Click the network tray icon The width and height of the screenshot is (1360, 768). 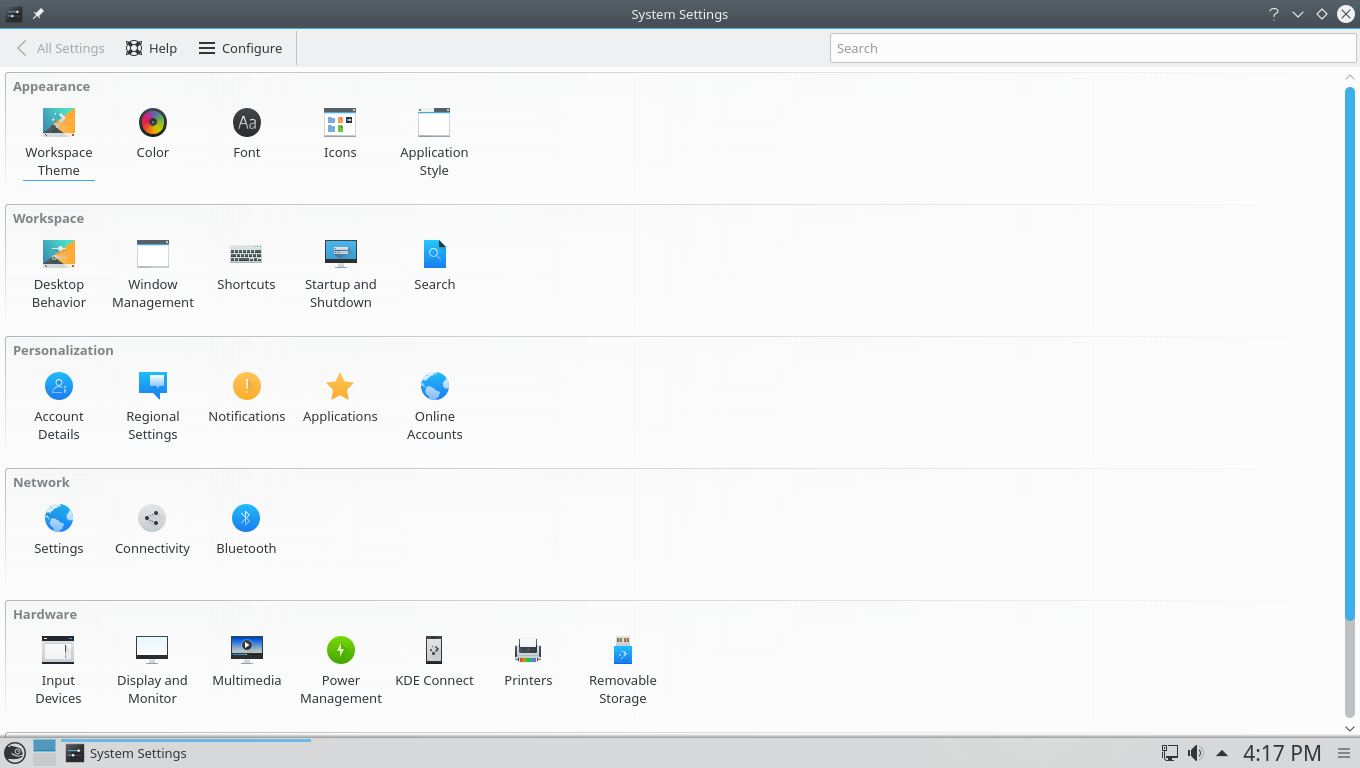tap(1169, 753)
